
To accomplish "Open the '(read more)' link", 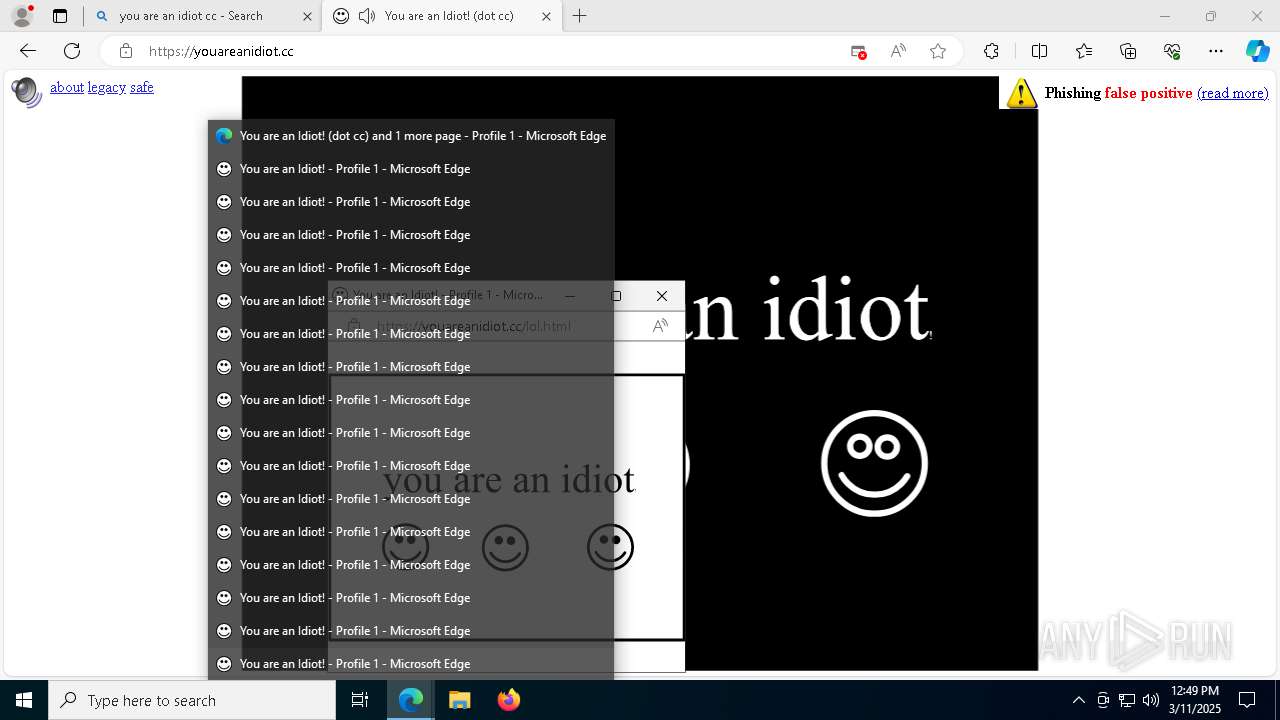I will (1232, 93).
